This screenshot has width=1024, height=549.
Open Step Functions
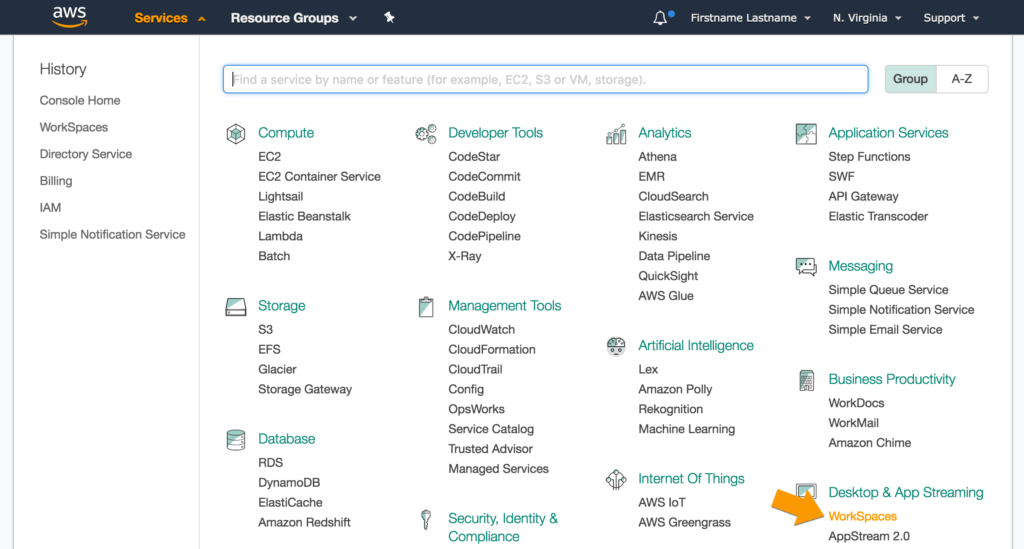coord(869,157)
